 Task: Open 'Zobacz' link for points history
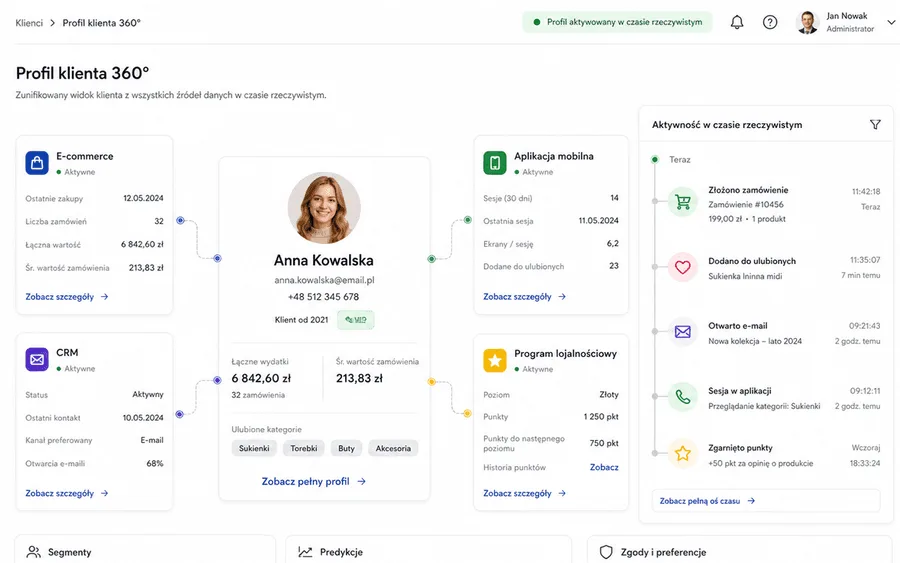tap(604, 467)
